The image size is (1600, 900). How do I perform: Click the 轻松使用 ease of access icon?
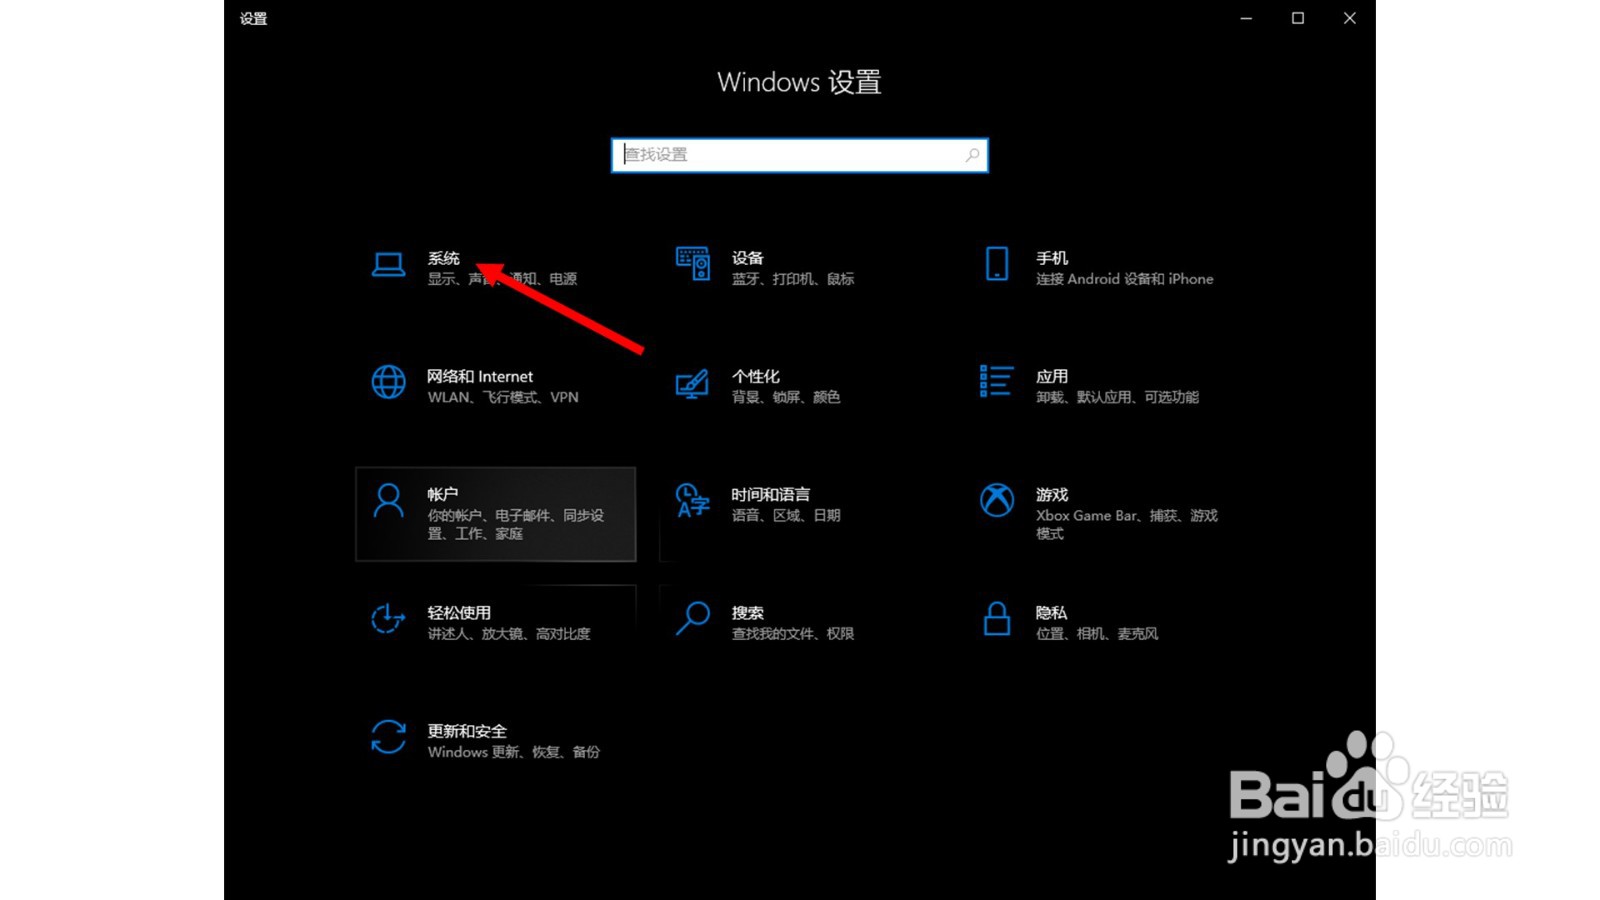(389, 619)
